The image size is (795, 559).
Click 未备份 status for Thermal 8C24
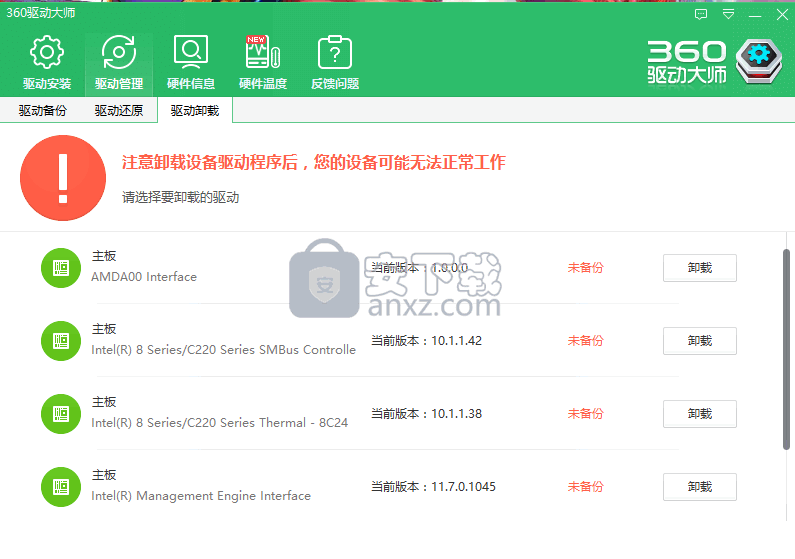tap(586, 414)
